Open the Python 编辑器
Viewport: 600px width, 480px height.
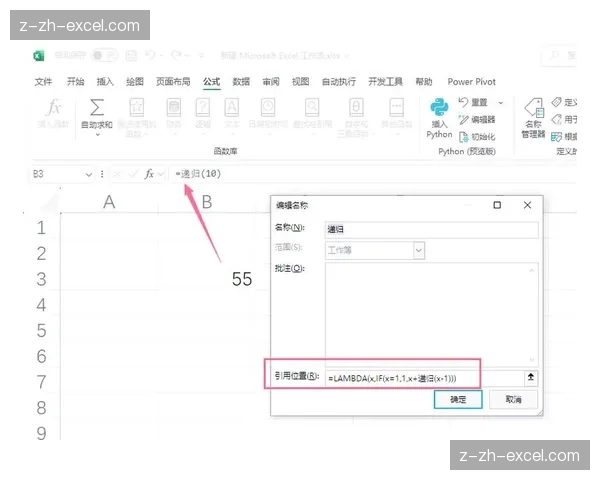pyautogui.click(x=477, y=120)
